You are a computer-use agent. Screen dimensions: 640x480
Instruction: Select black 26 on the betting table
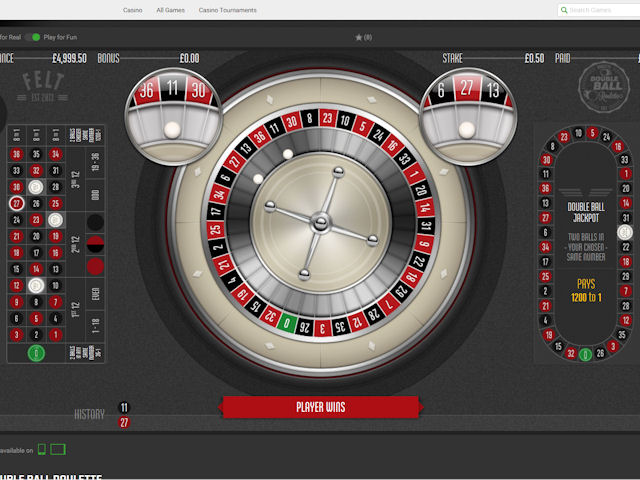tap(36, 203)
